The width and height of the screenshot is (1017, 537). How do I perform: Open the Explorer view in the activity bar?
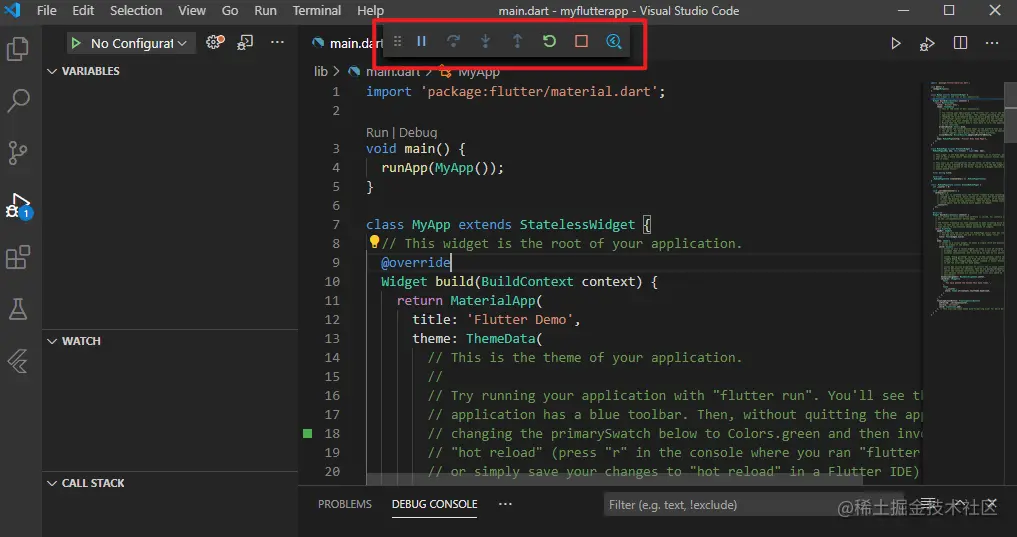tap(18, 49)
